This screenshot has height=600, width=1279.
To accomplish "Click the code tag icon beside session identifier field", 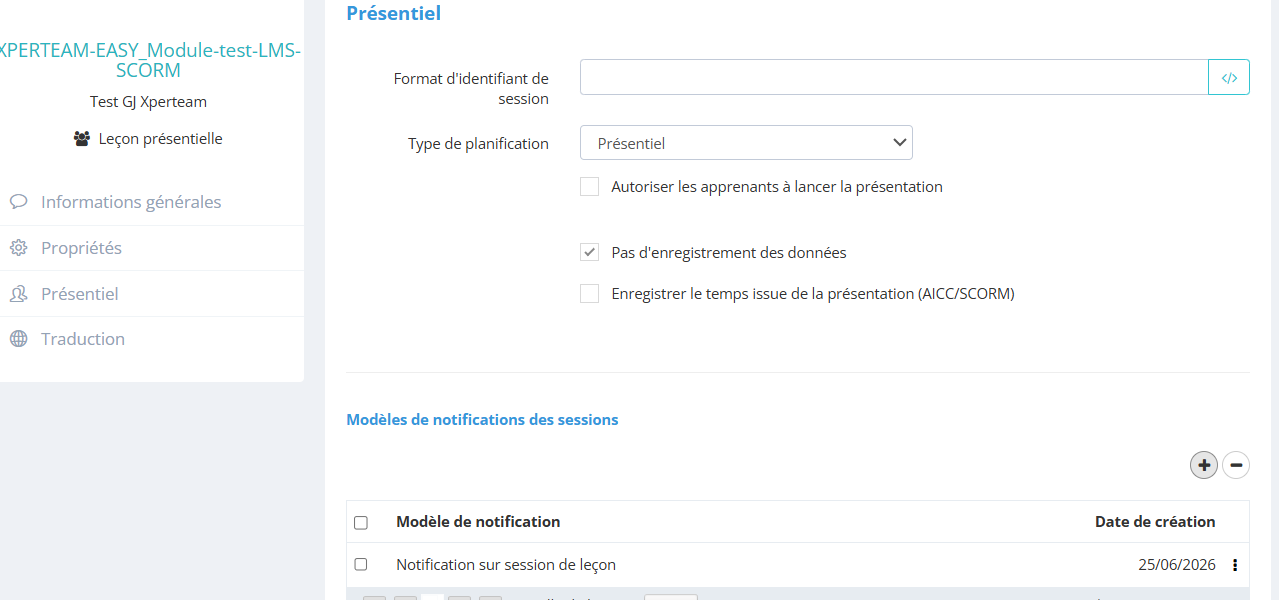I will click(x=1229, y=77).
